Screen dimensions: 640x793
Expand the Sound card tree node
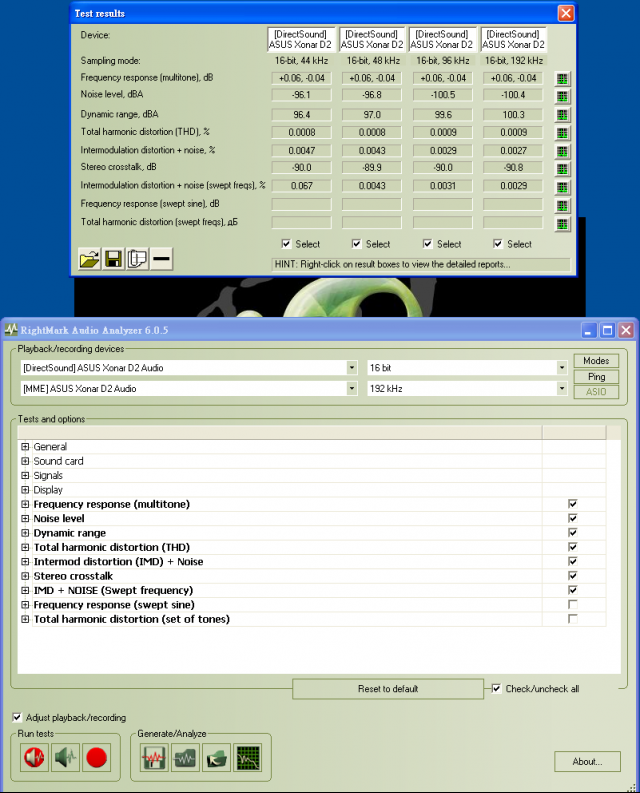tap(25, 461)
